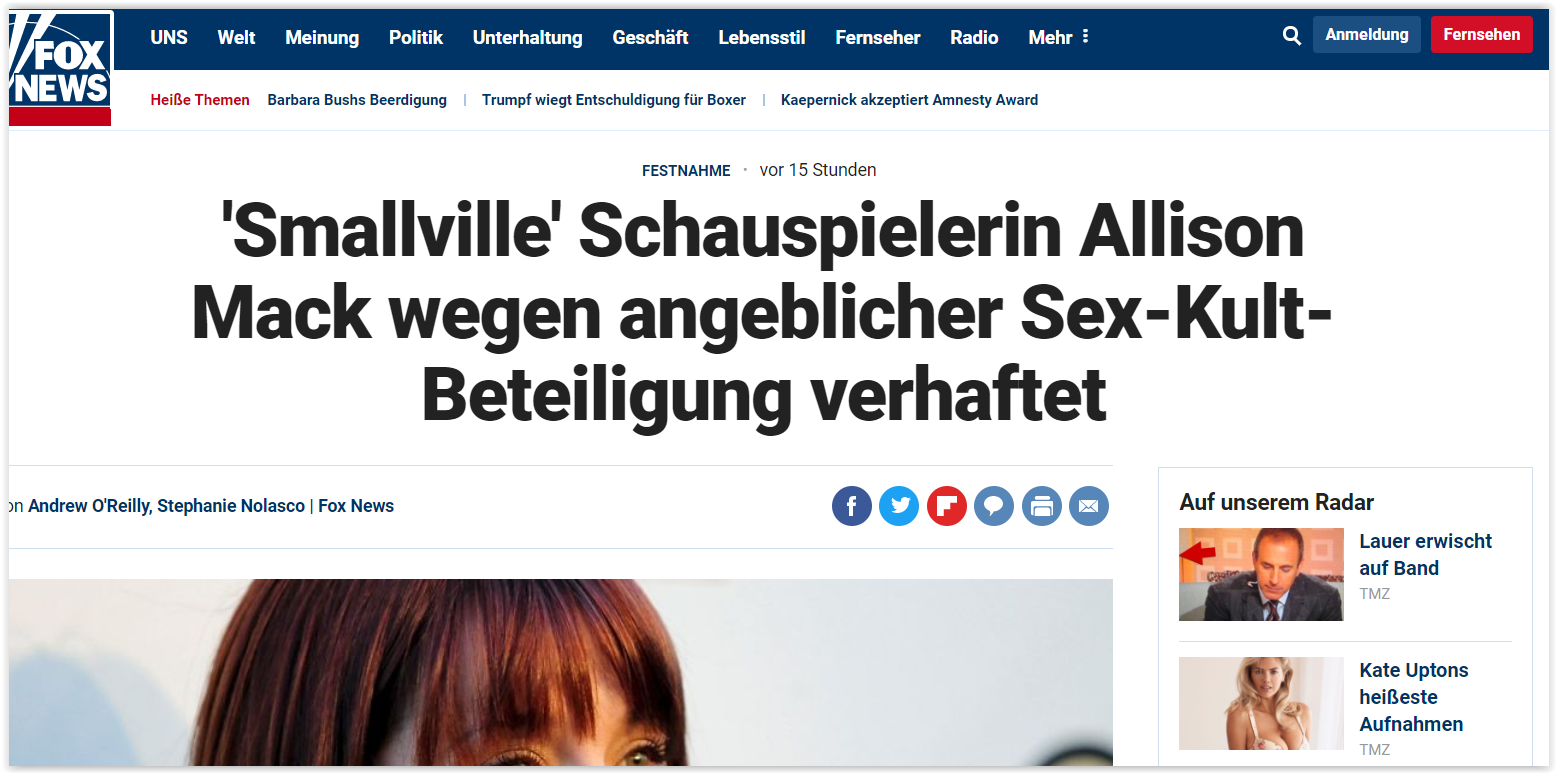Open the search magnifier icon
1557x774 pixels.
click(x=1291, y=36)
